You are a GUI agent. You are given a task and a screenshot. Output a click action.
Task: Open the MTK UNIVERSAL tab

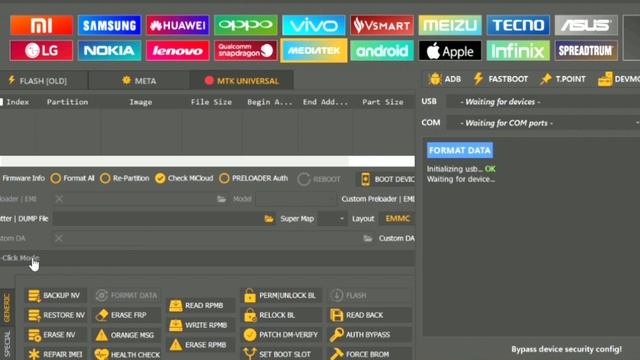click(x=242, y=81)
